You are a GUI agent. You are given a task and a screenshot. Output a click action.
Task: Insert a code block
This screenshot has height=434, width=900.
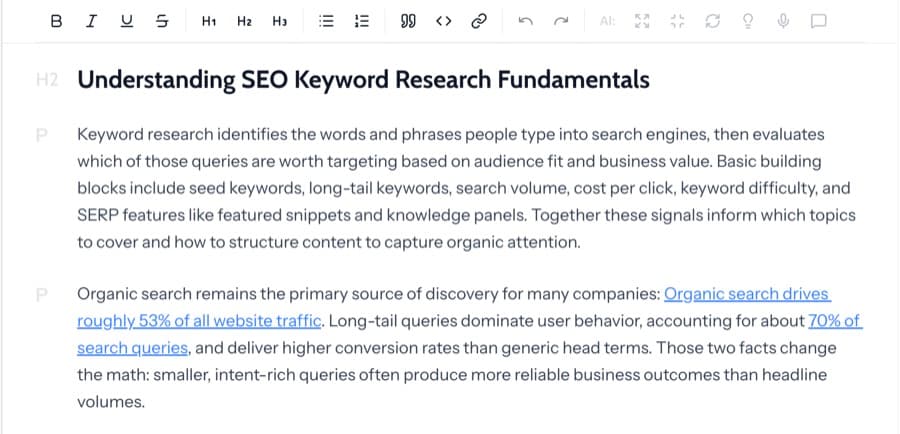443,20
